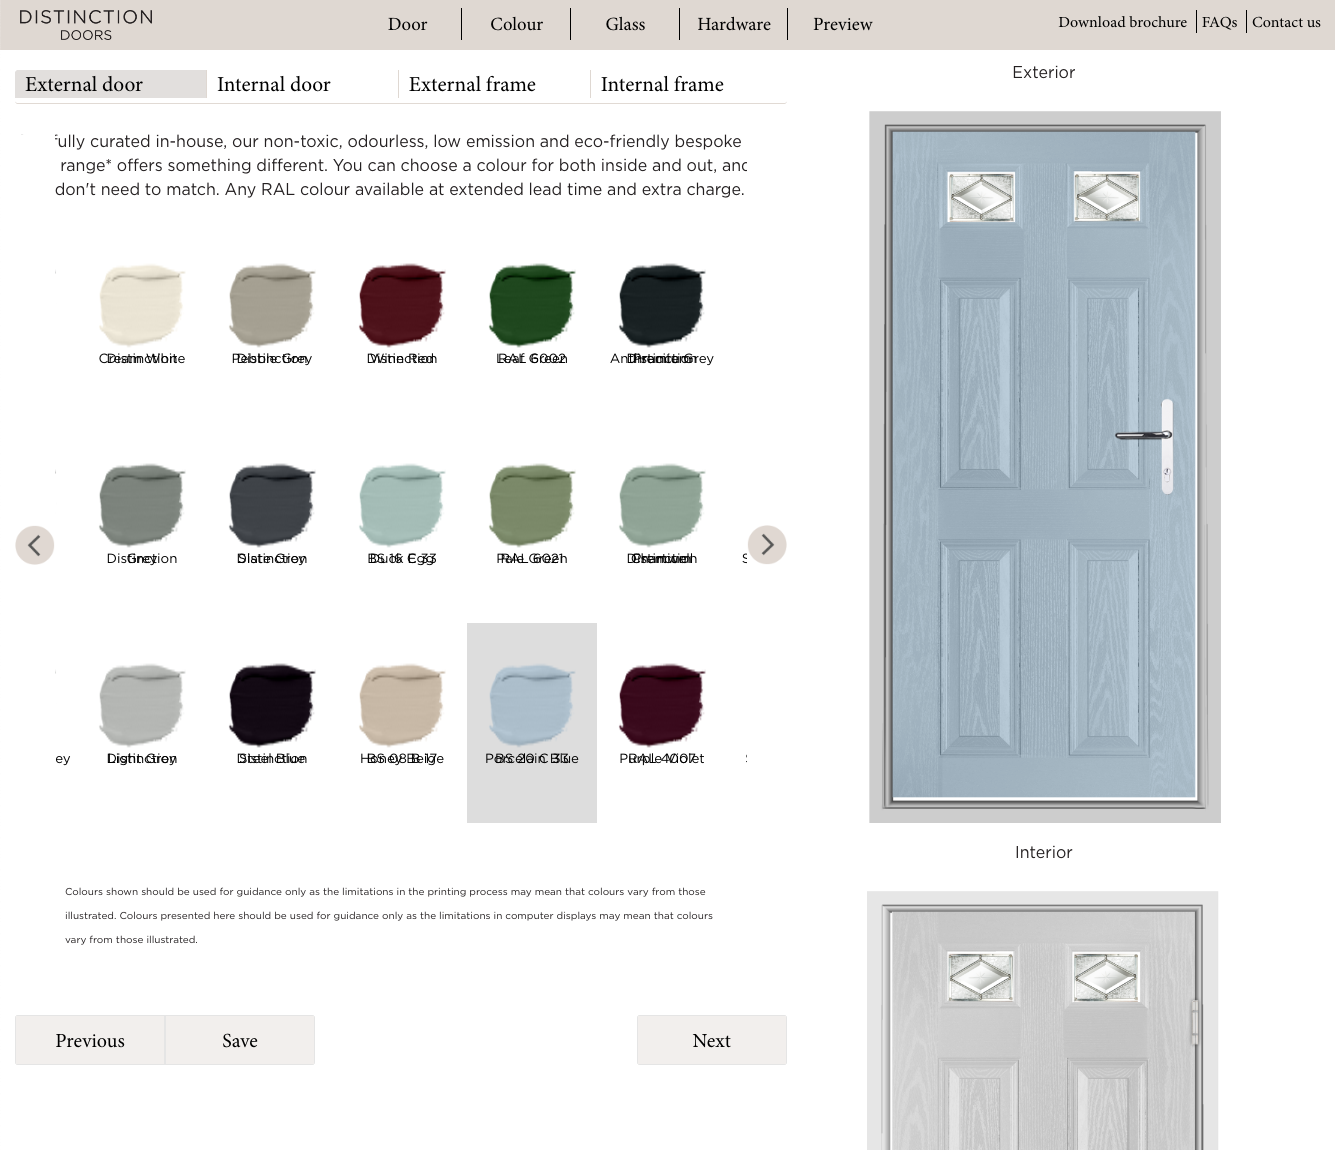Show next colours with right arrow

coord(767,545)
